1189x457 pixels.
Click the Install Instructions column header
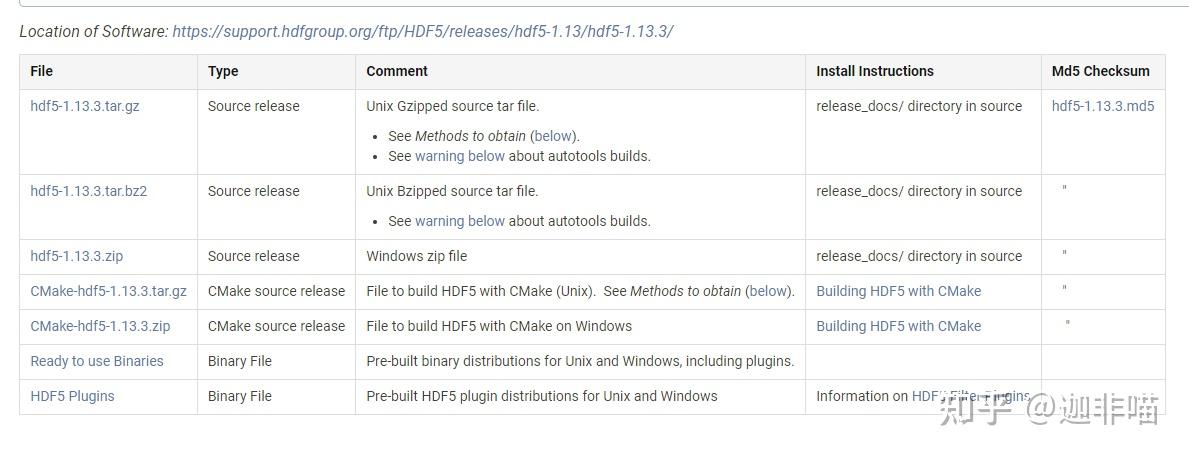point(874,71)
